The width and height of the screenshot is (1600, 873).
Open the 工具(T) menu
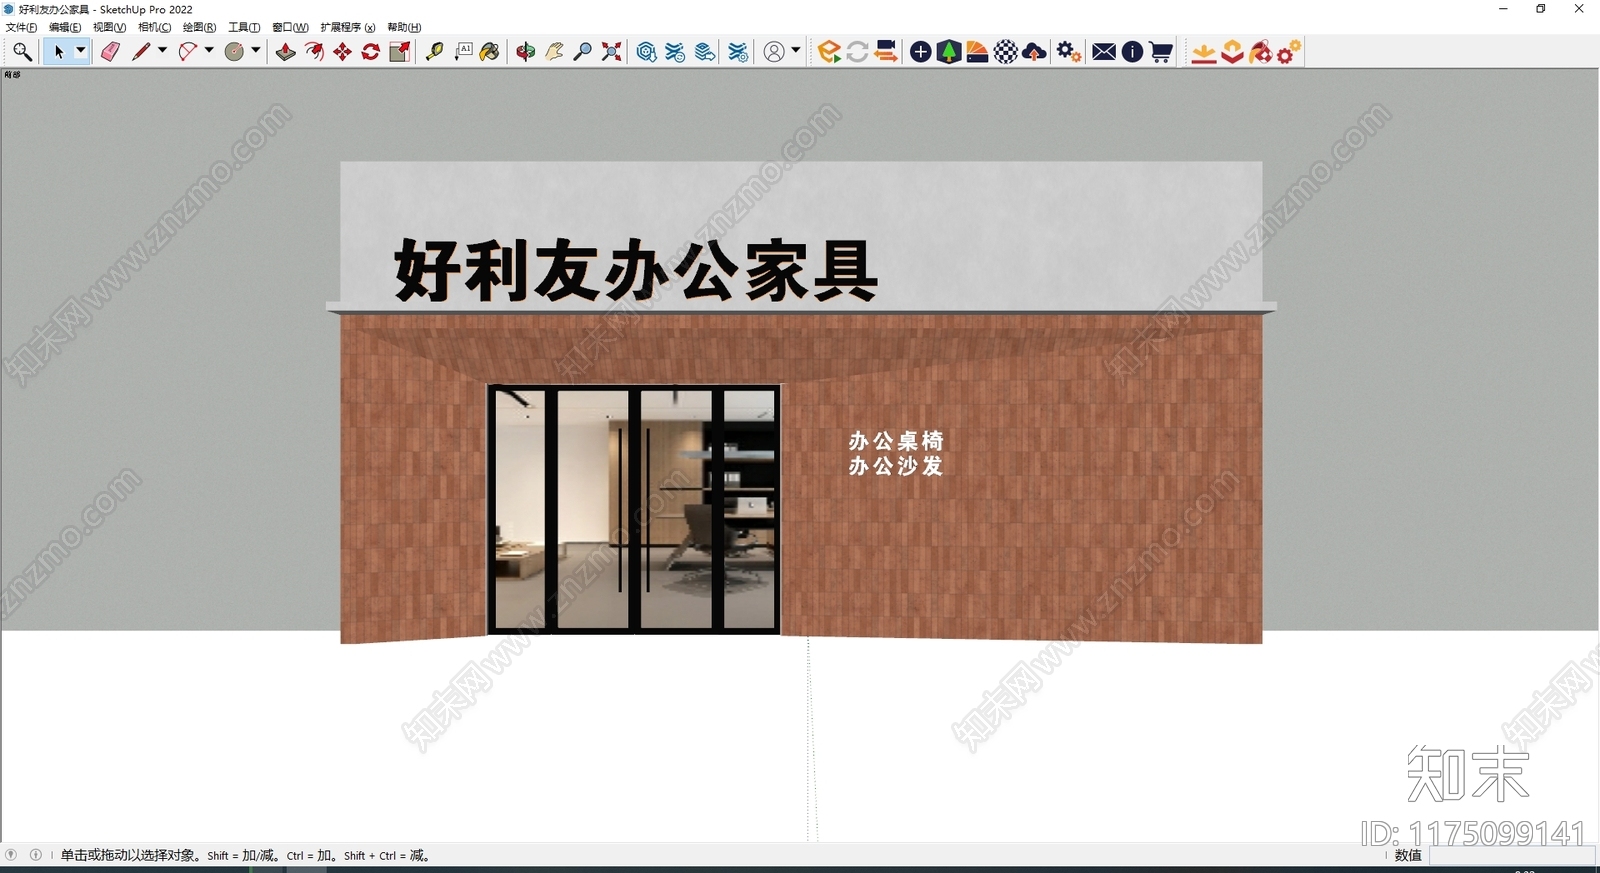[x=244, y=28]
